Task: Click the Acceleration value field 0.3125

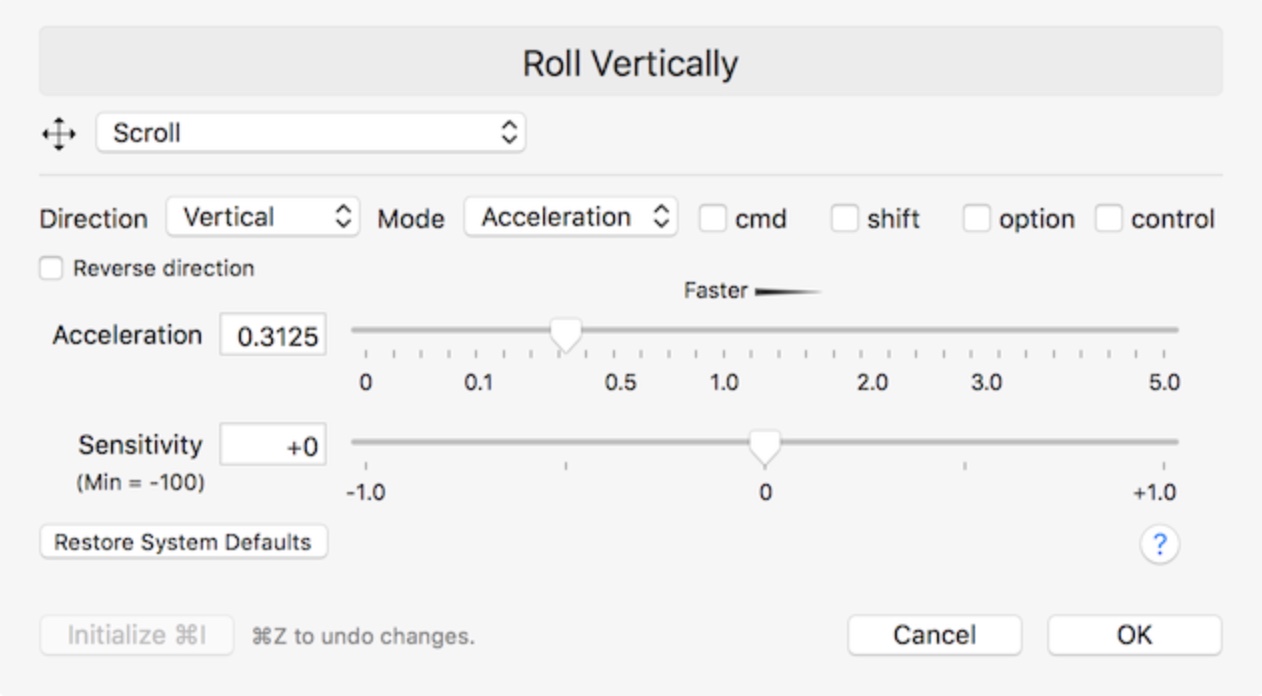Action: [273, 337]
